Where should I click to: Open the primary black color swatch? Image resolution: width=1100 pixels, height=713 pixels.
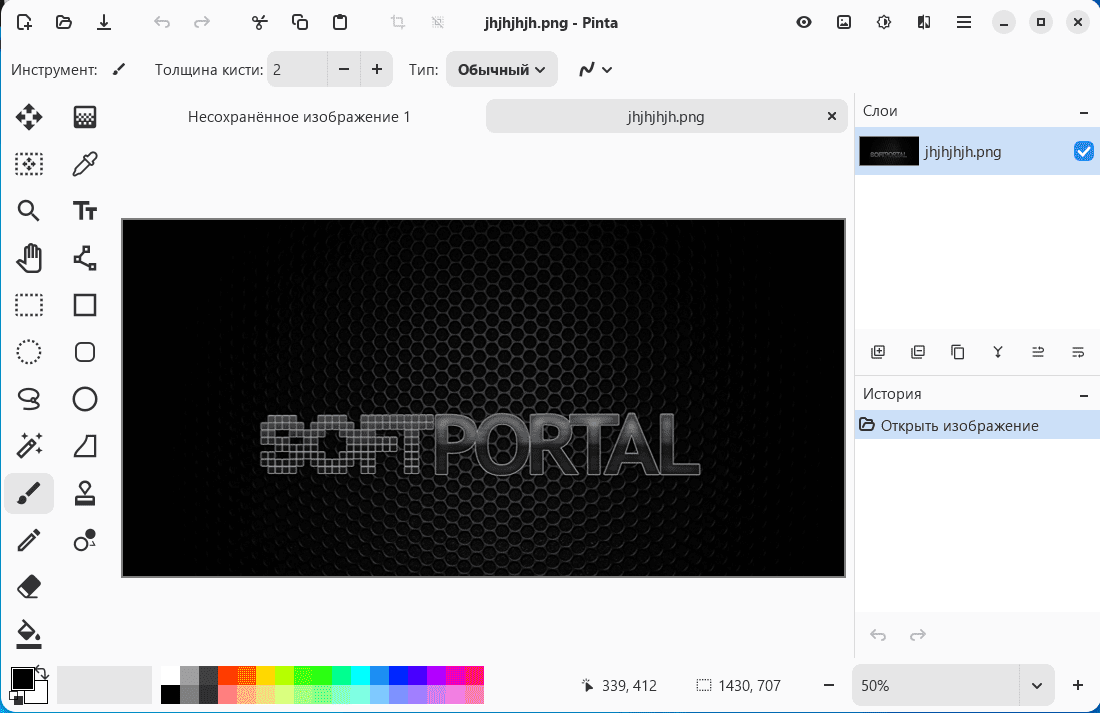coord(22,679)
